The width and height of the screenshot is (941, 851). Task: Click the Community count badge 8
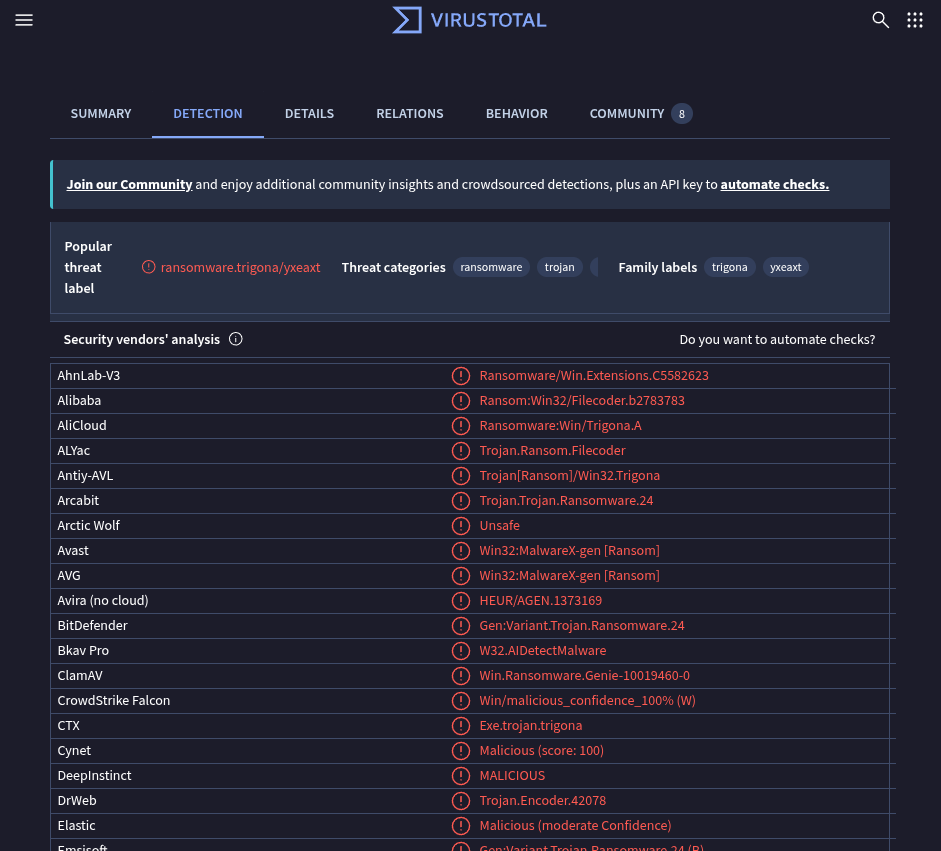coord(681,113)
